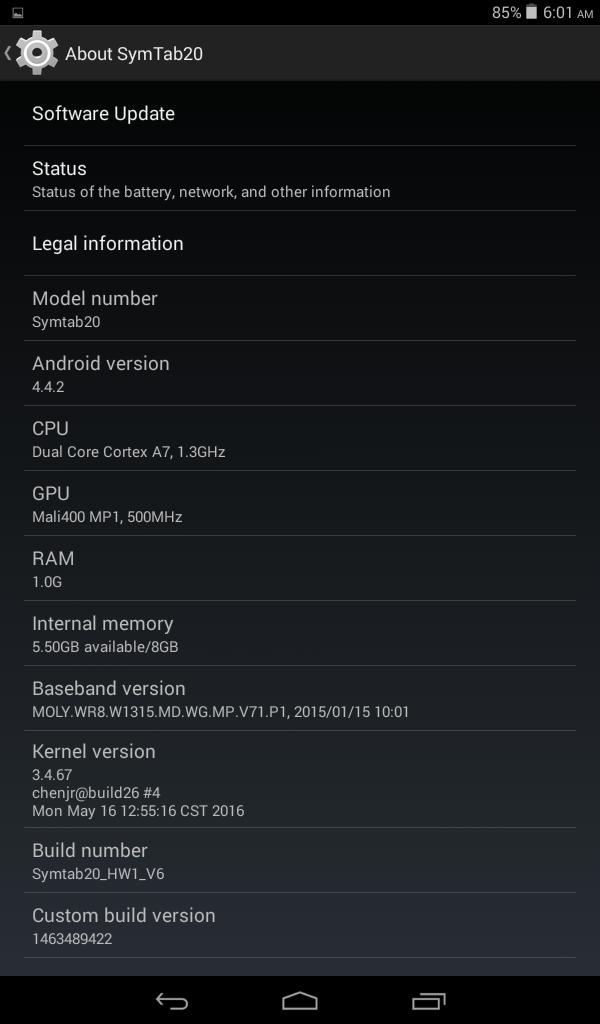
Task: Tap Android version 4.4.2 entry
Action: coord(300,373)
